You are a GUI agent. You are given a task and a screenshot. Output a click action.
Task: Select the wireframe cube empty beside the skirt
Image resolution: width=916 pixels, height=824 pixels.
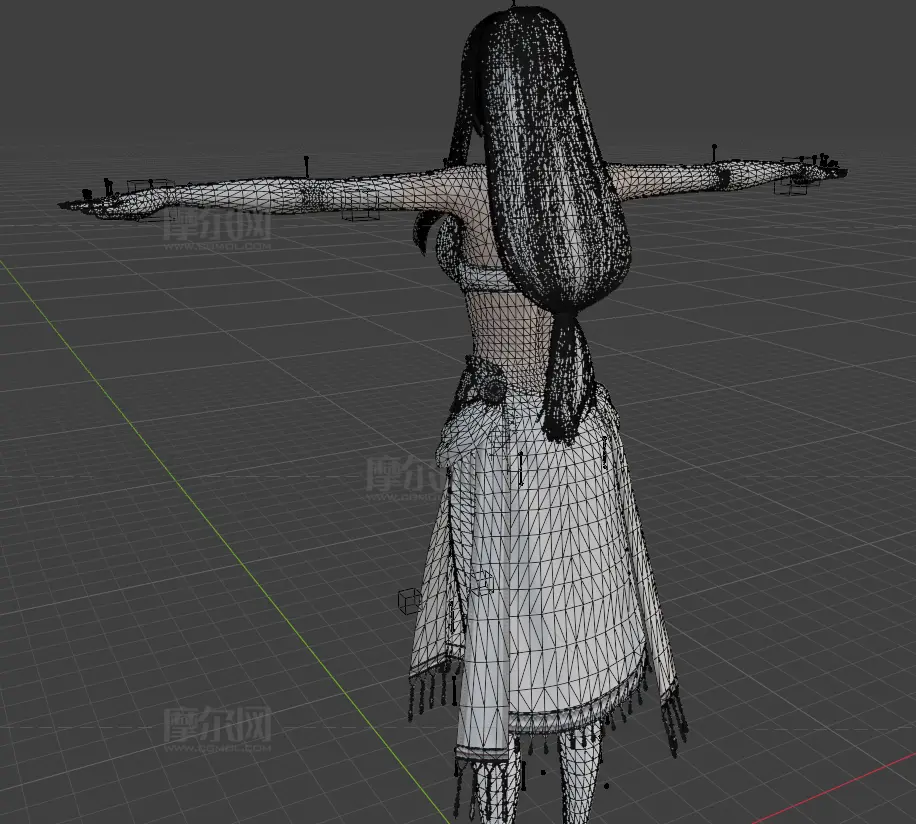point(409,600)
